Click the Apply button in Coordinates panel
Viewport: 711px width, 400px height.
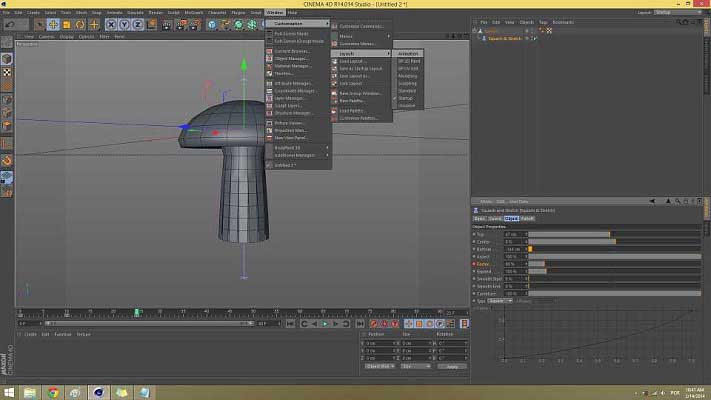(x=451, y=366)
